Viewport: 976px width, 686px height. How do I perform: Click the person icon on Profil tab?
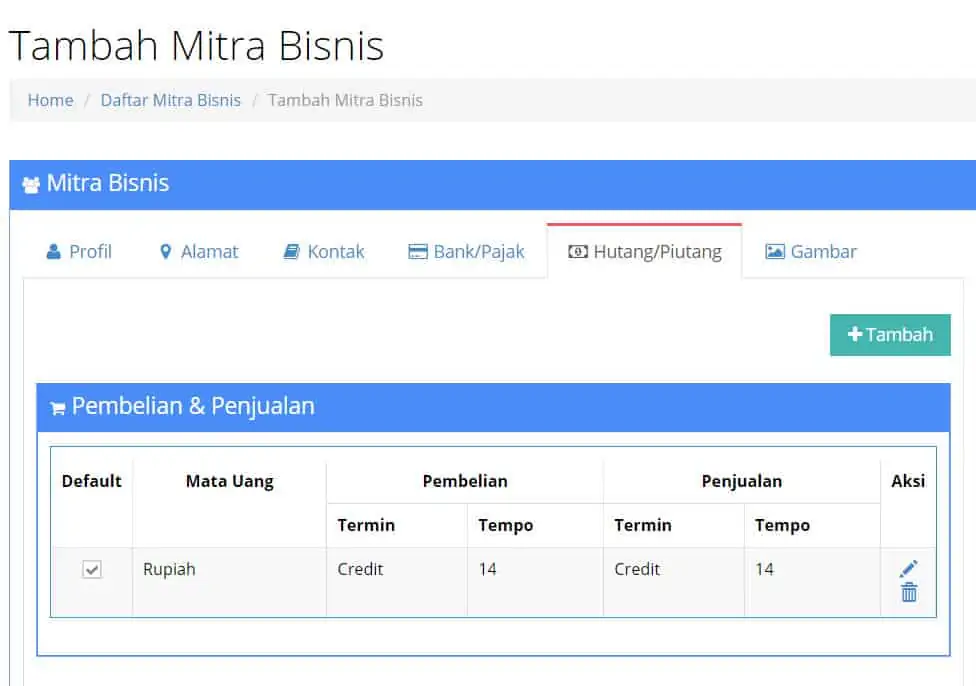click(x=54, y=251)
